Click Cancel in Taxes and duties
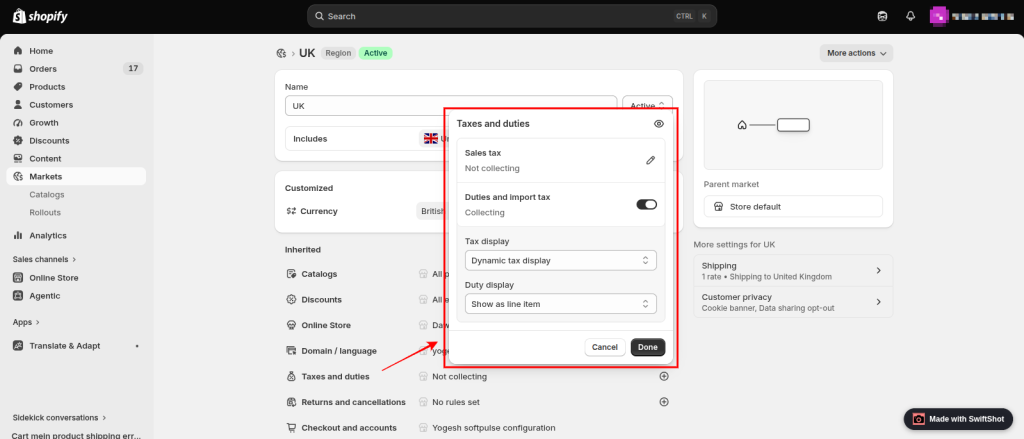Viewport: 1024px width, 439px height. (x=605, y=348)
